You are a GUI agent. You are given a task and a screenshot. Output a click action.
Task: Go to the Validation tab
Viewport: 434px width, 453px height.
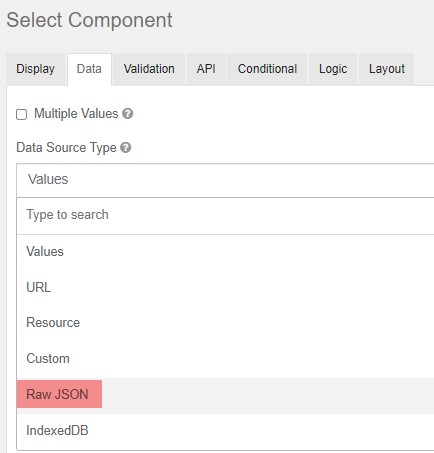149,69
